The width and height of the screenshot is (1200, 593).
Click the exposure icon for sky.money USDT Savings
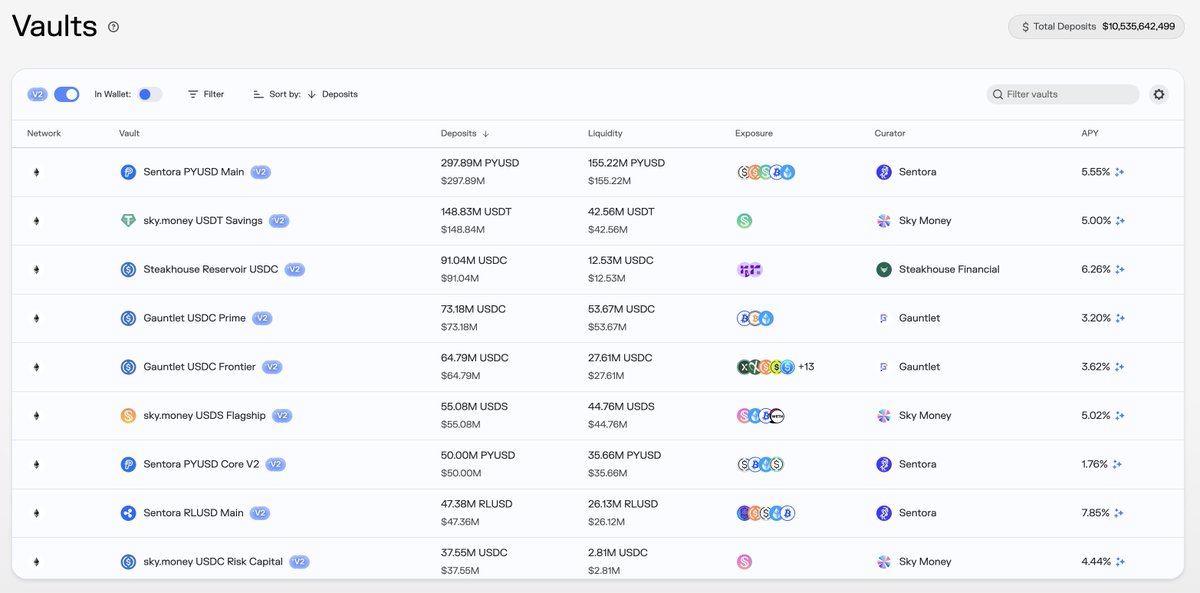pyautogui.click(x=744, y=221)
